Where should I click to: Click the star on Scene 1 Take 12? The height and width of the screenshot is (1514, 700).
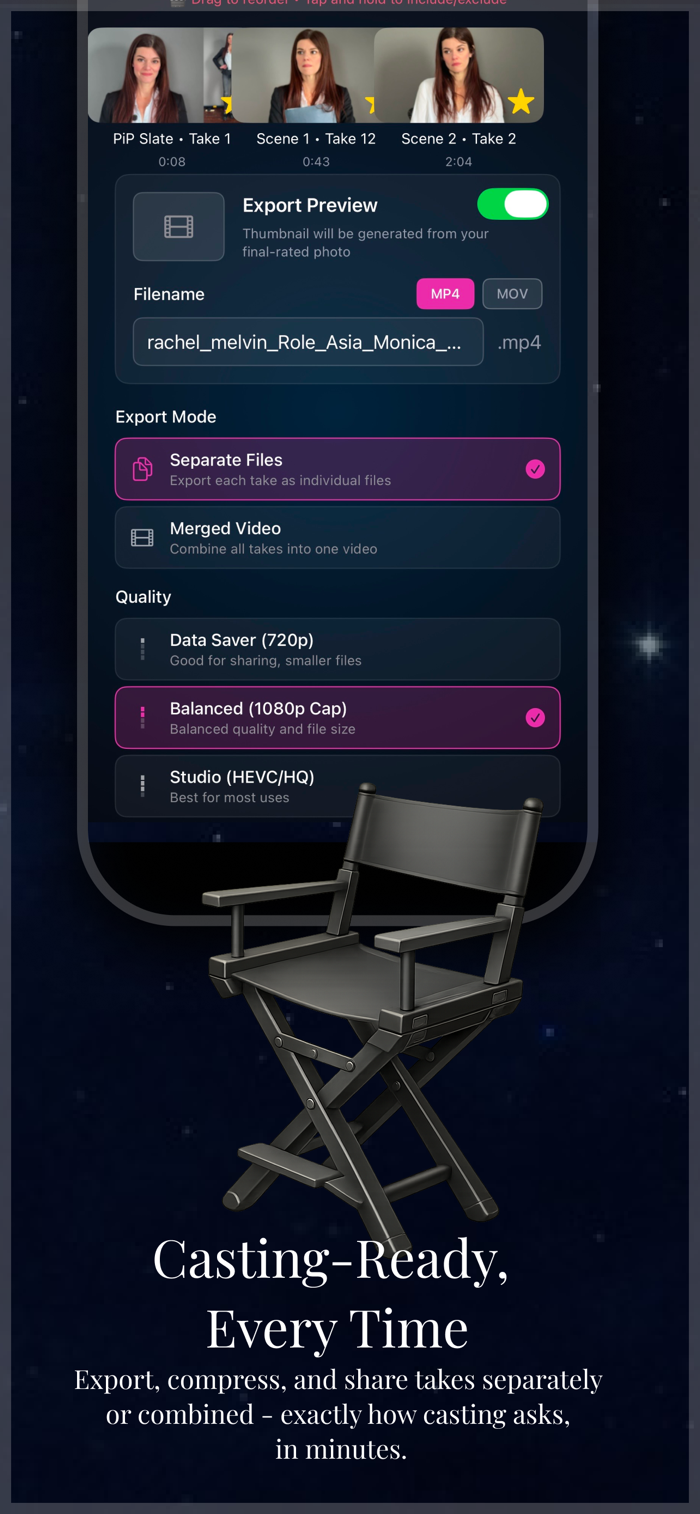[x=370, y=104]
